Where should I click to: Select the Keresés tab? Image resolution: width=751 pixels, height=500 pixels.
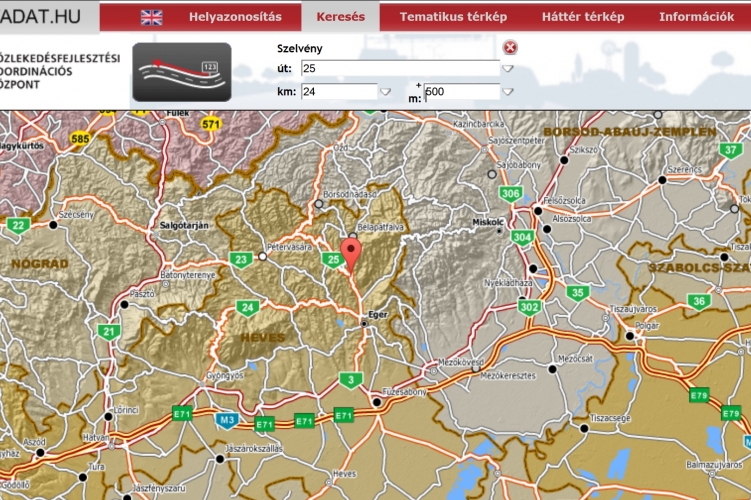point(340,17)
